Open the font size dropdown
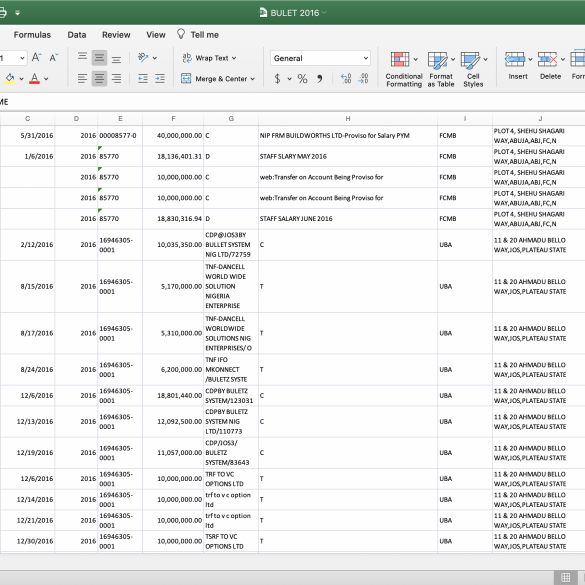This screenshot has width=585, height=585. click(x=22, y=58)
